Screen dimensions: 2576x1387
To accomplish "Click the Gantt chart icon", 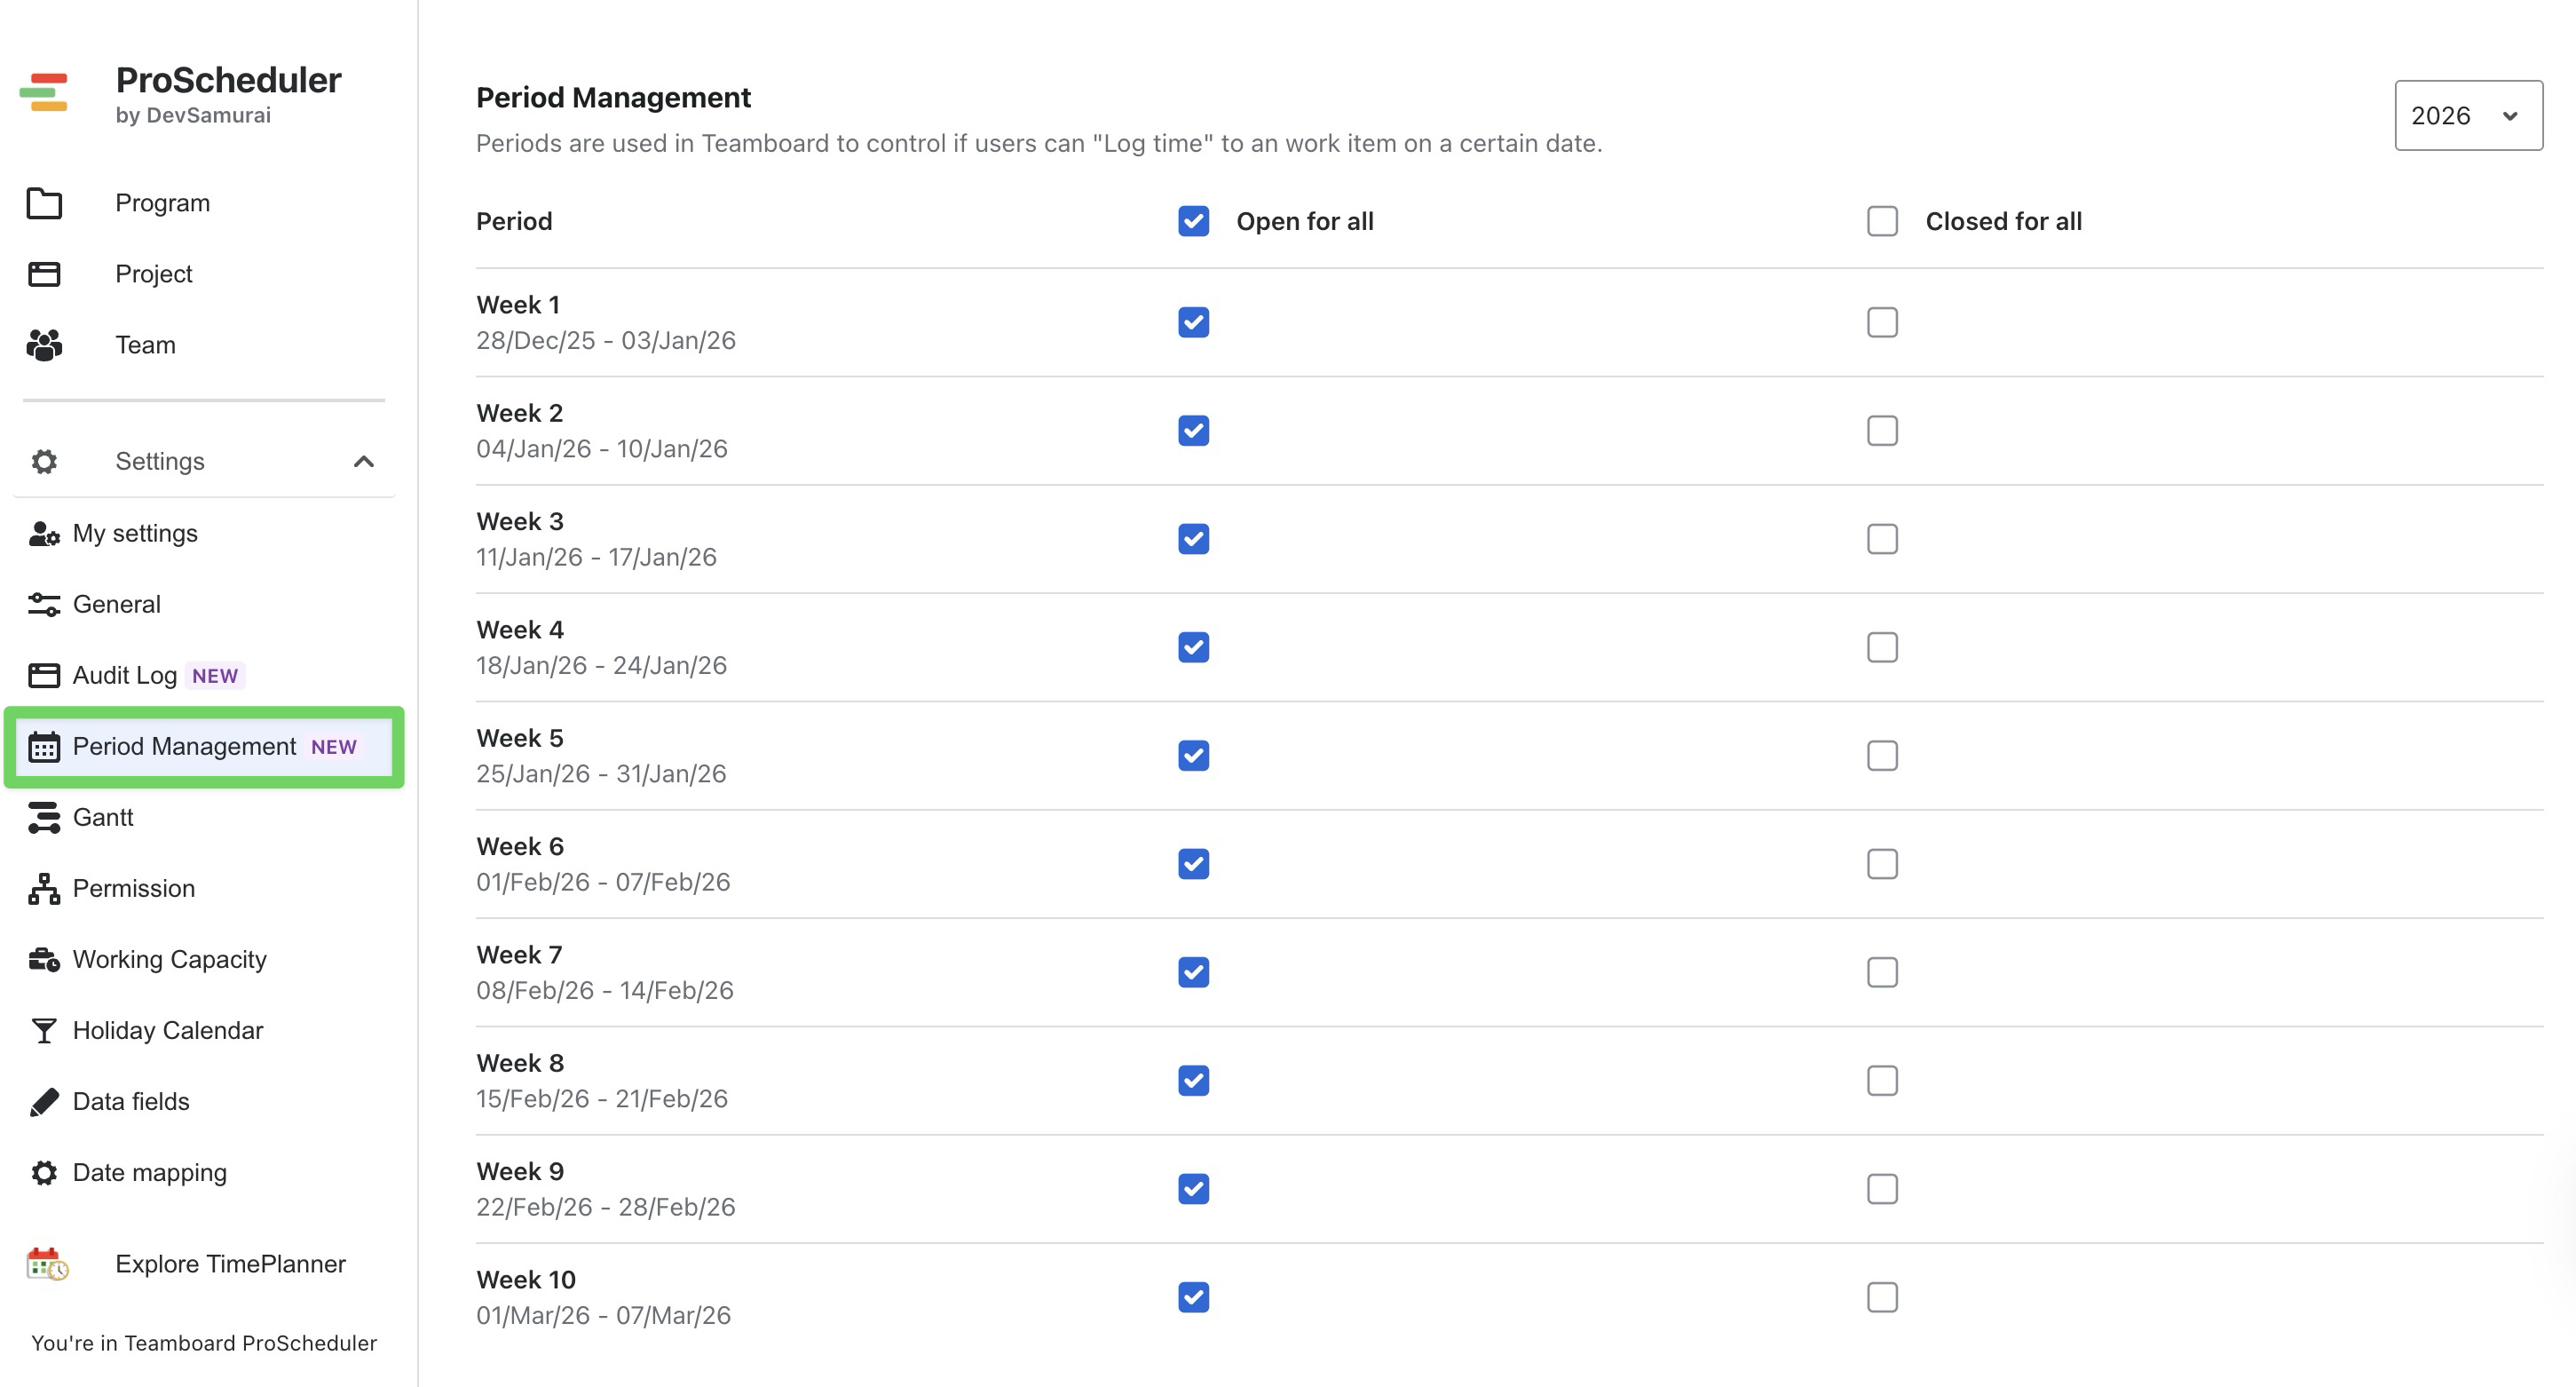I will pyautogui.click(x=44, y=817).
